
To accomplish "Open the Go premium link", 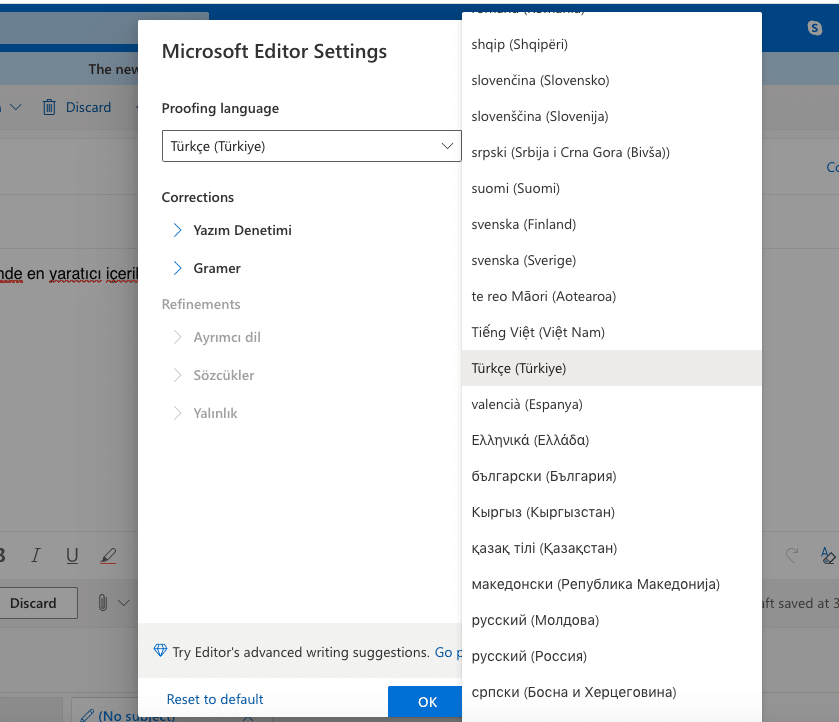I will click(448, 652).
